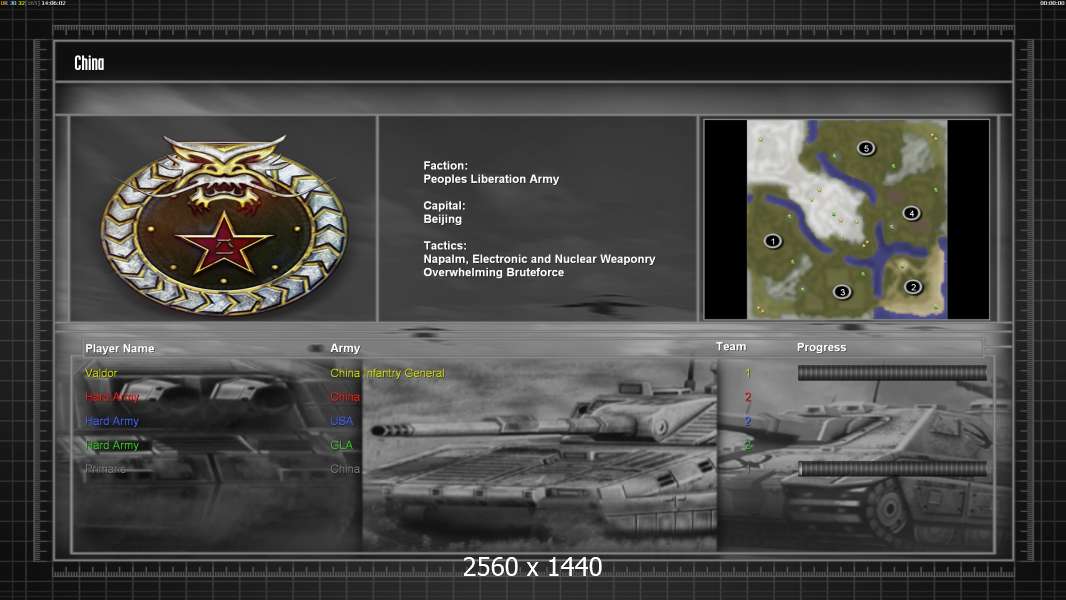This screenshot has width=1066, height=600.
Task: Click the "Faction:" label
Action: [x=445, y=166]
